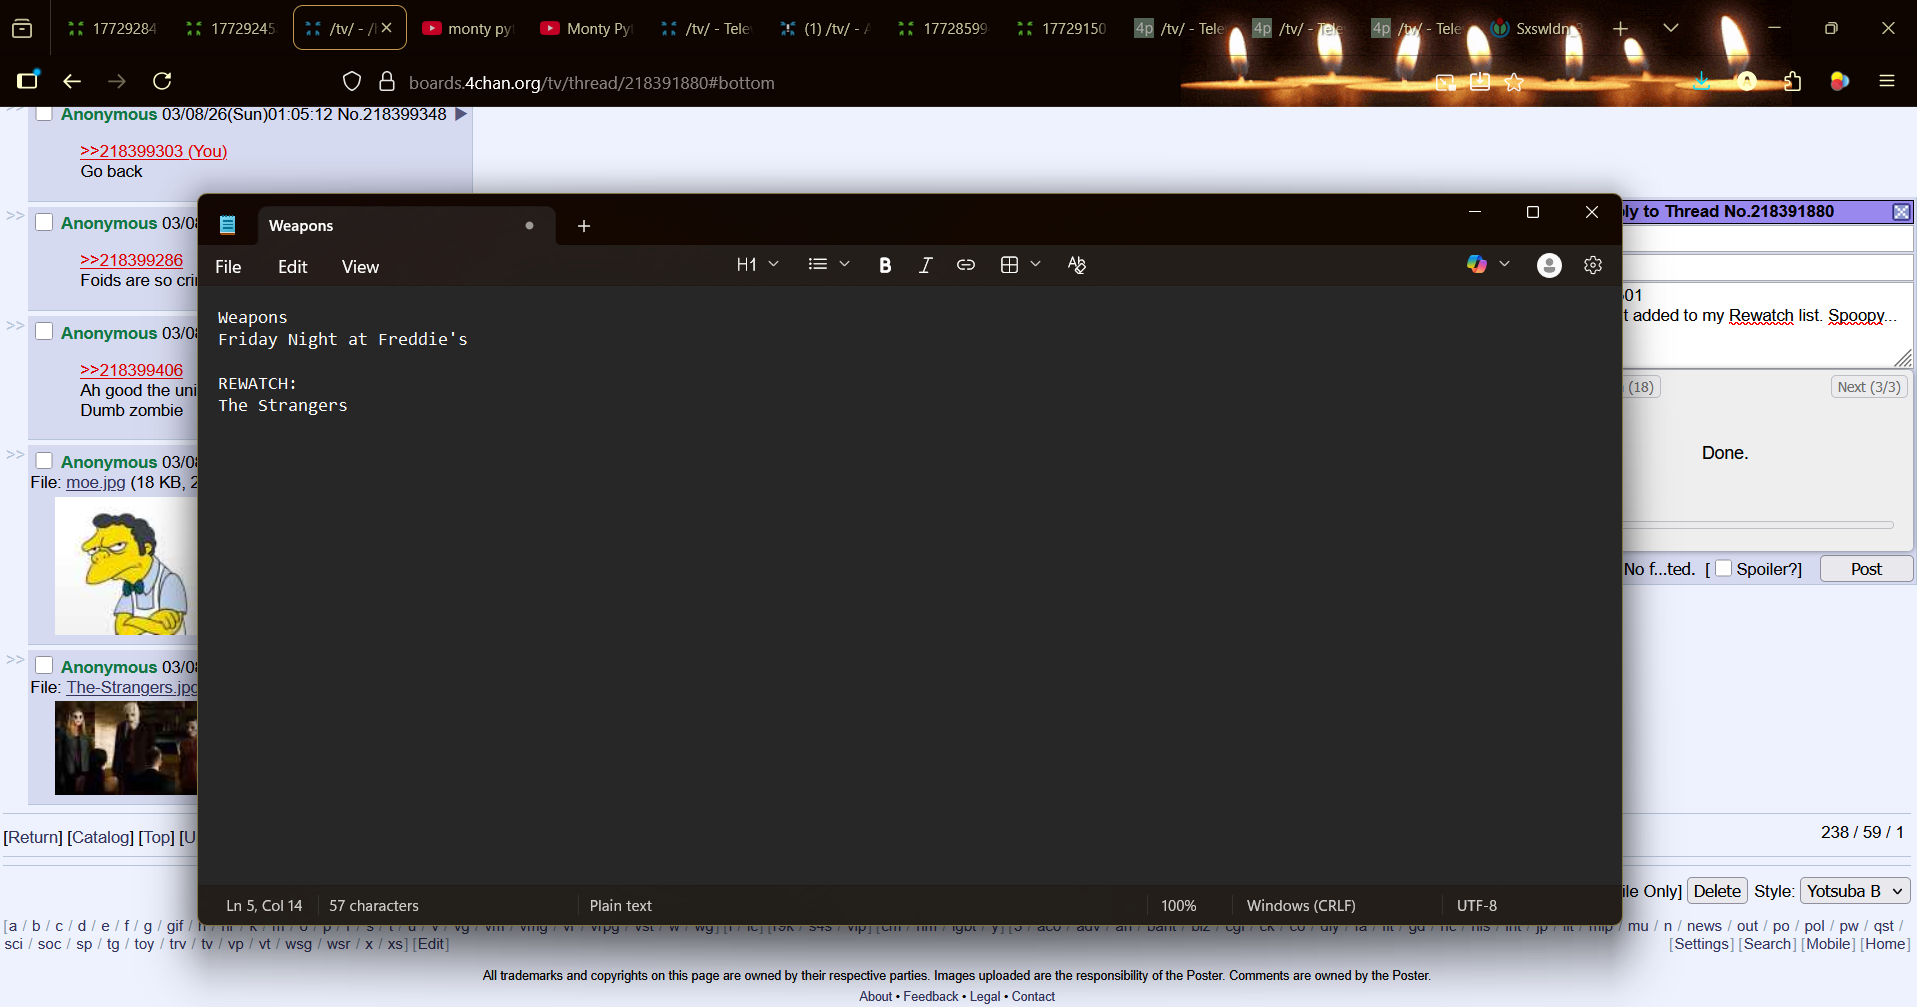Switch to the 17729284 browser tab

pos(112,28)
